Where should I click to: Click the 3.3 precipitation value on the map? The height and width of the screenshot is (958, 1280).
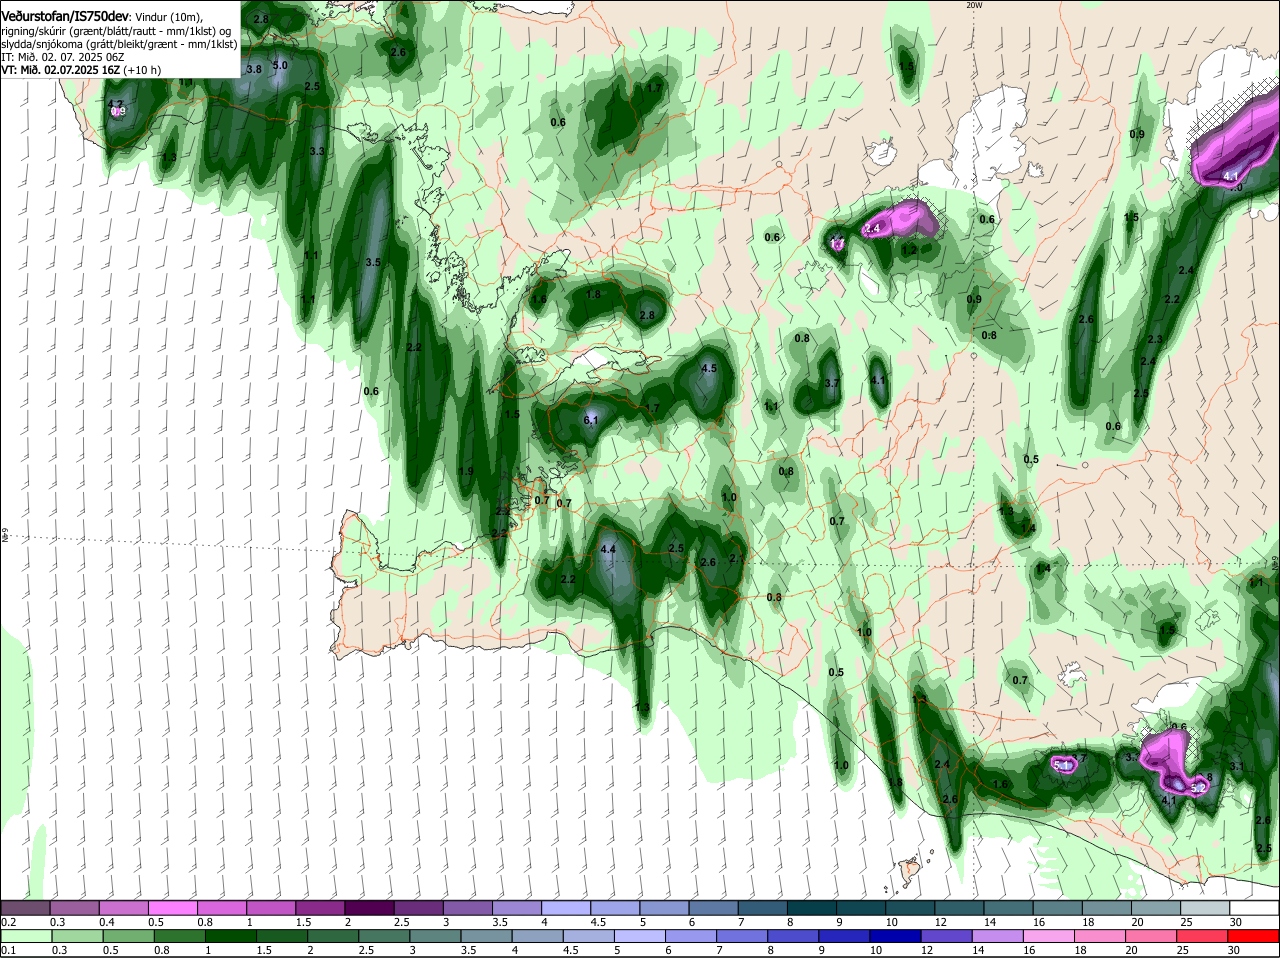317,151
